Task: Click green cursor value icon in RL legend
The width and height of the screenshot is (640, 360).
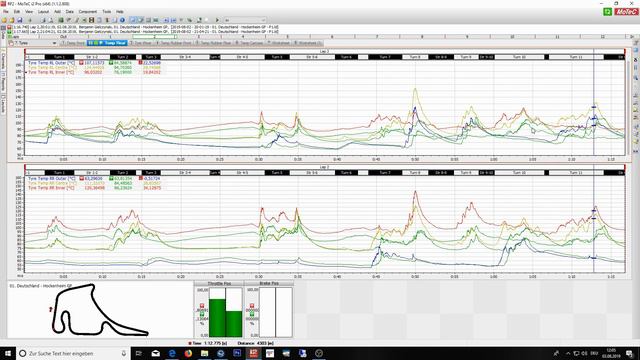Action: point(111,63)
